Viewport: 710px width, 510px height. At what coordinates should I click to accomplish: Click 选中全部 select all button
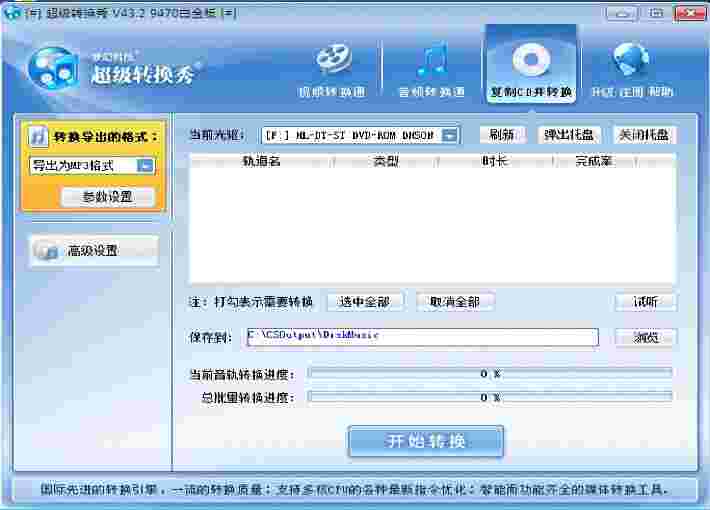[365, 302]
